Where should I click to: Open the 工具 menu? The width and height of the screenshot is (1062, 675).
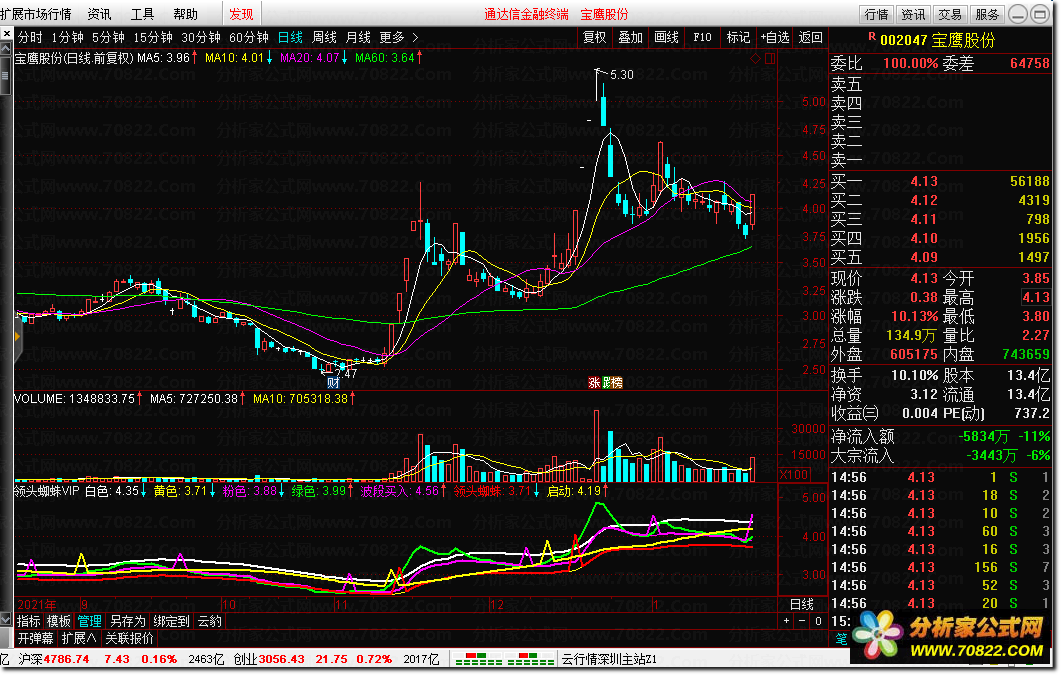tap(142, 14)
